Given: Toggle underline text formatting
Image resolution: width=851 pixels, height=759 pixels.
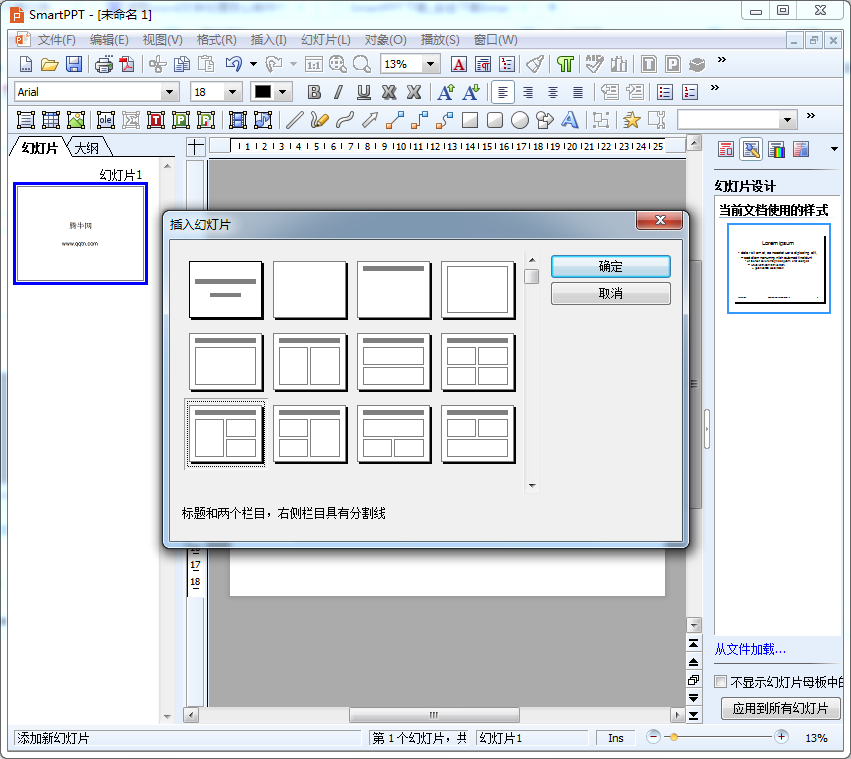Looking at the screenshot, I should [x=363, y=92].
